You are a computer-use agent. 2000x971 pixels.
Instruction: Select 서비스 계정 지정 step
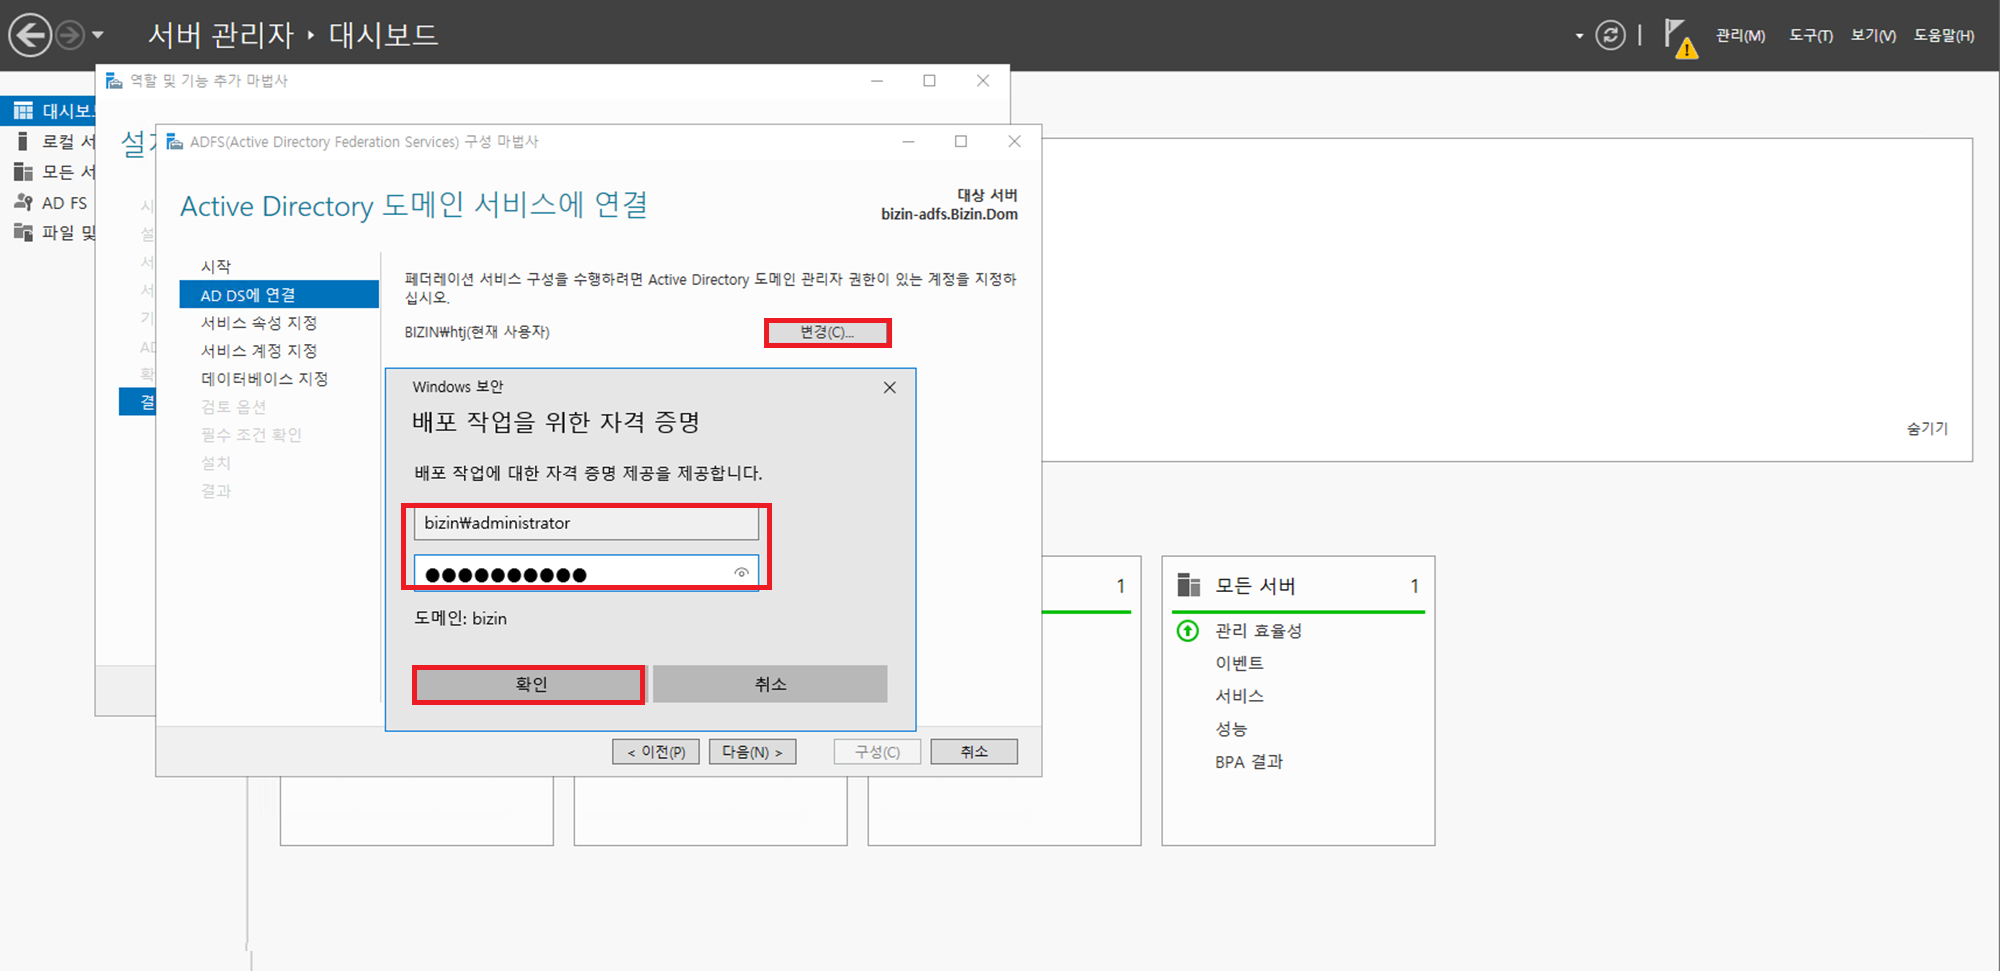pyautogui.click(x=259, y=351)
